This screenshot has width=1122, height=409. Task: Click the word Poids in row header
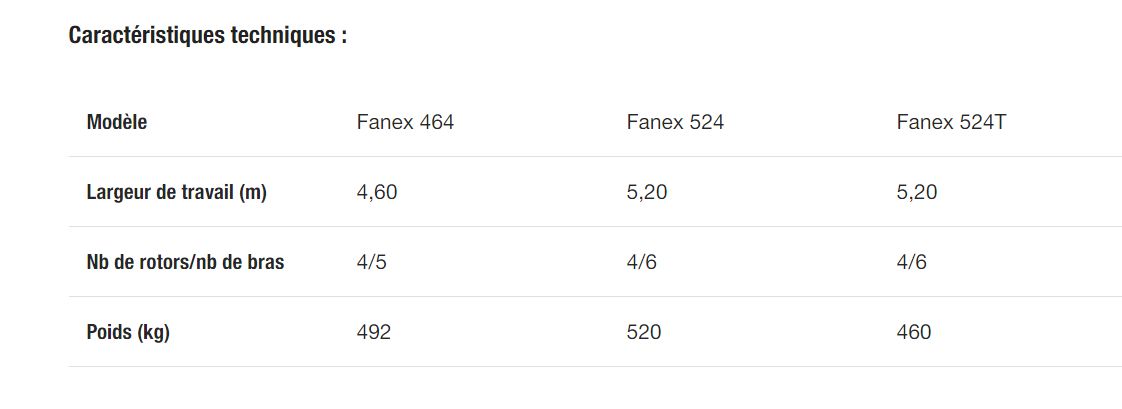(x=109, y=332)
